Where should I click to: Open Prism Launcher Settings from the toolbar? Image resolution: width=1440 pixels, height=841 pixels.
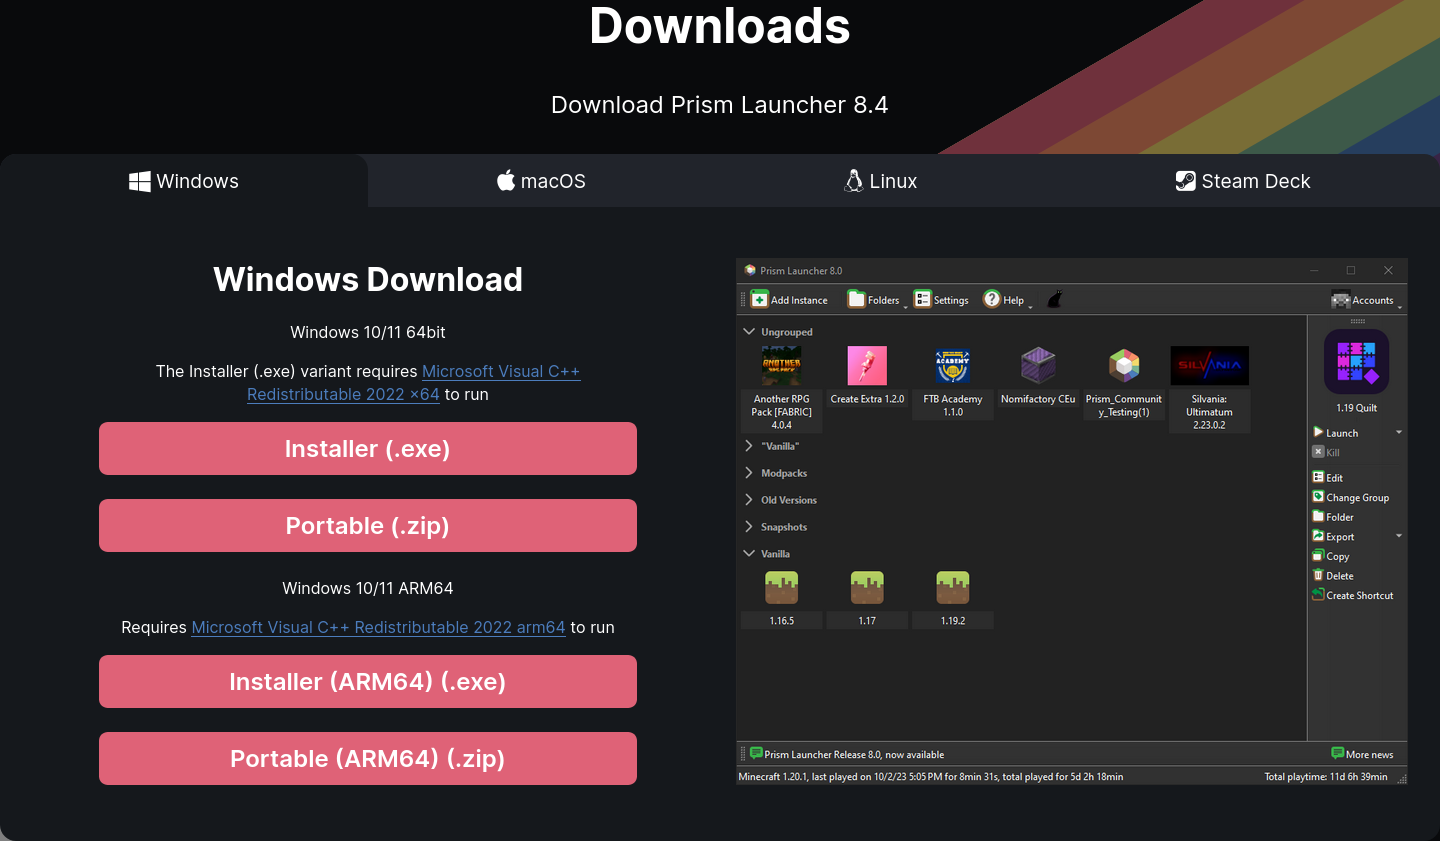[x=939, y=298]
